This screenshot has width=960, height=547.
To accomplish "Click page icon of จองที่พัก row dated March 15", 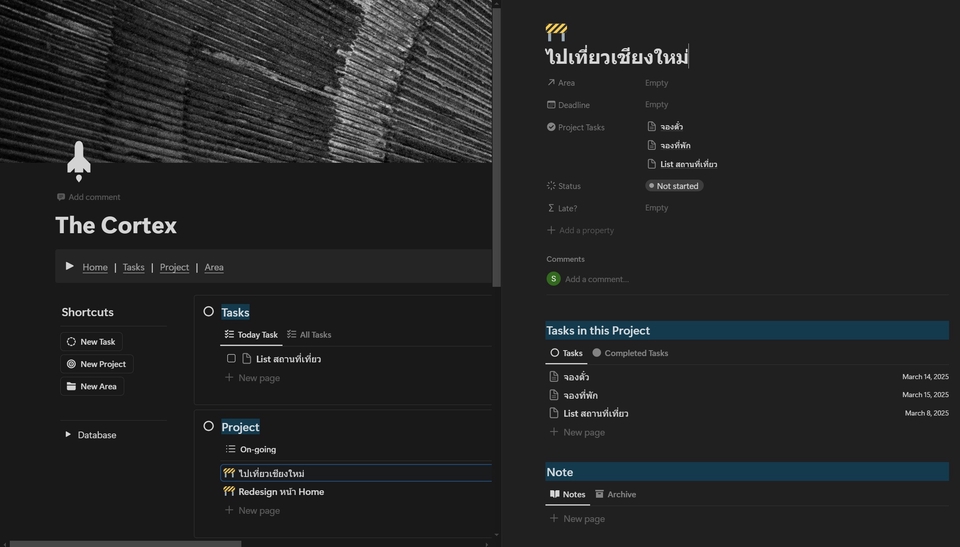I will tap(554, 395).
